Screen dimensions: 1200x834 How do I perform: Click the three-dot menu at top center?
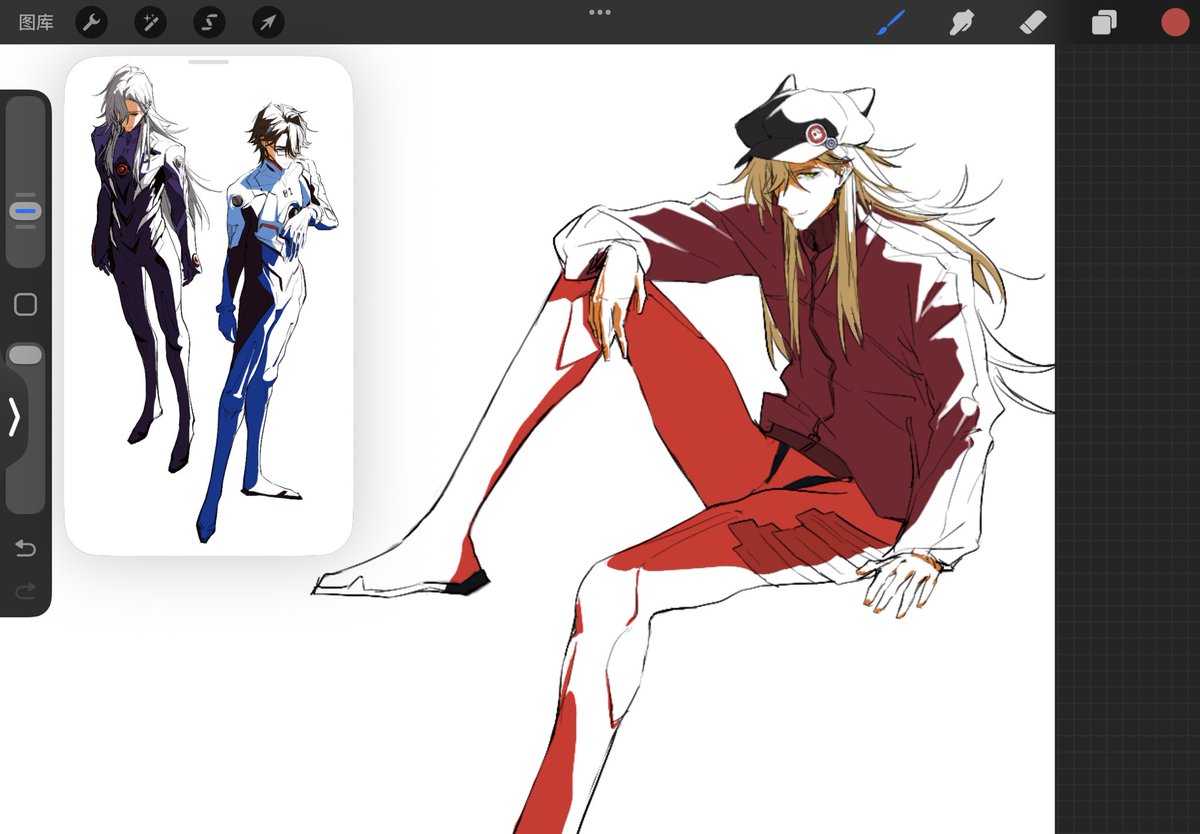(x=600, y=12)
